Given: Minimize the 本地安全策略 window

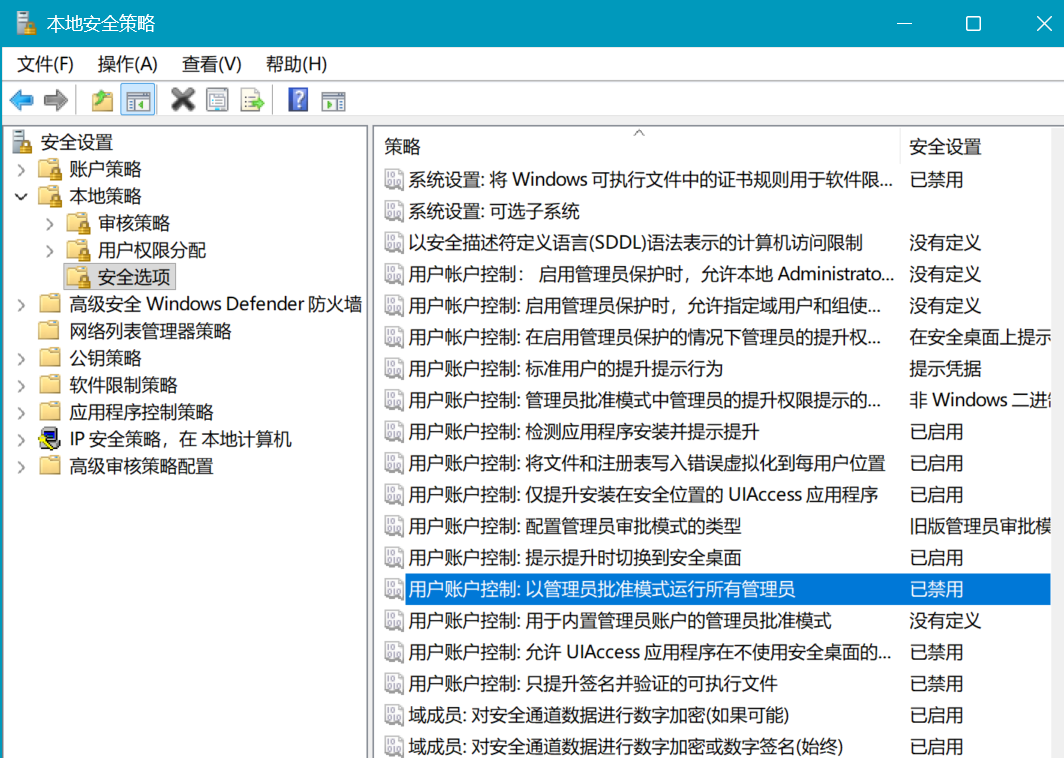Looking at the screenshot, I should pyautogui.click(x=904, y=23).
